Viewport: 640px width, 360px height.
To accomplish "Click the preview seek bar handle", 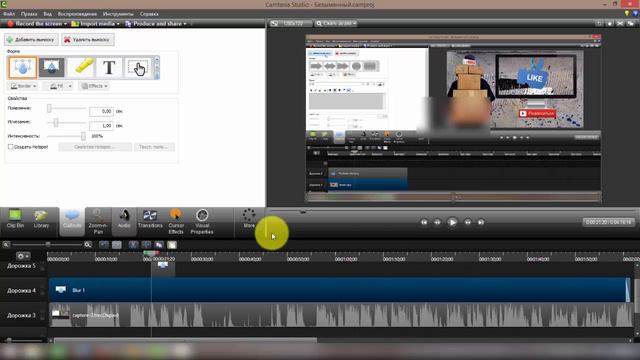I will click(x=303, y=211).
